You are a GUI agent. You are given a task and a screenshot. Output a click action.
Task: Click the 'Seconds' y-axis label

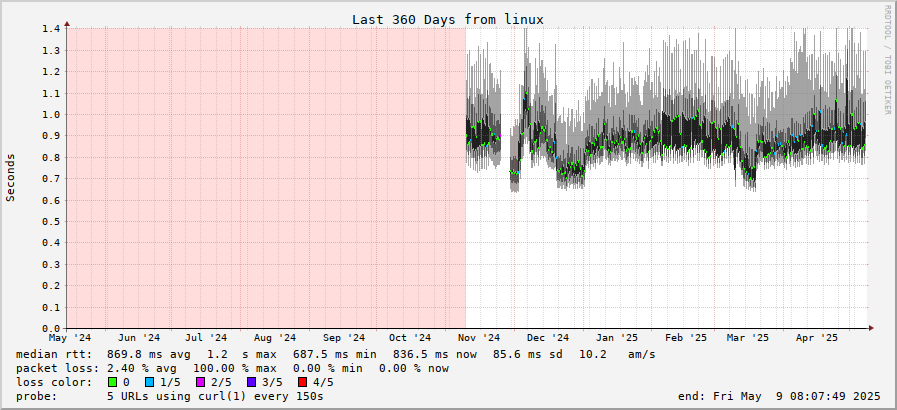(x=10, y=177)
